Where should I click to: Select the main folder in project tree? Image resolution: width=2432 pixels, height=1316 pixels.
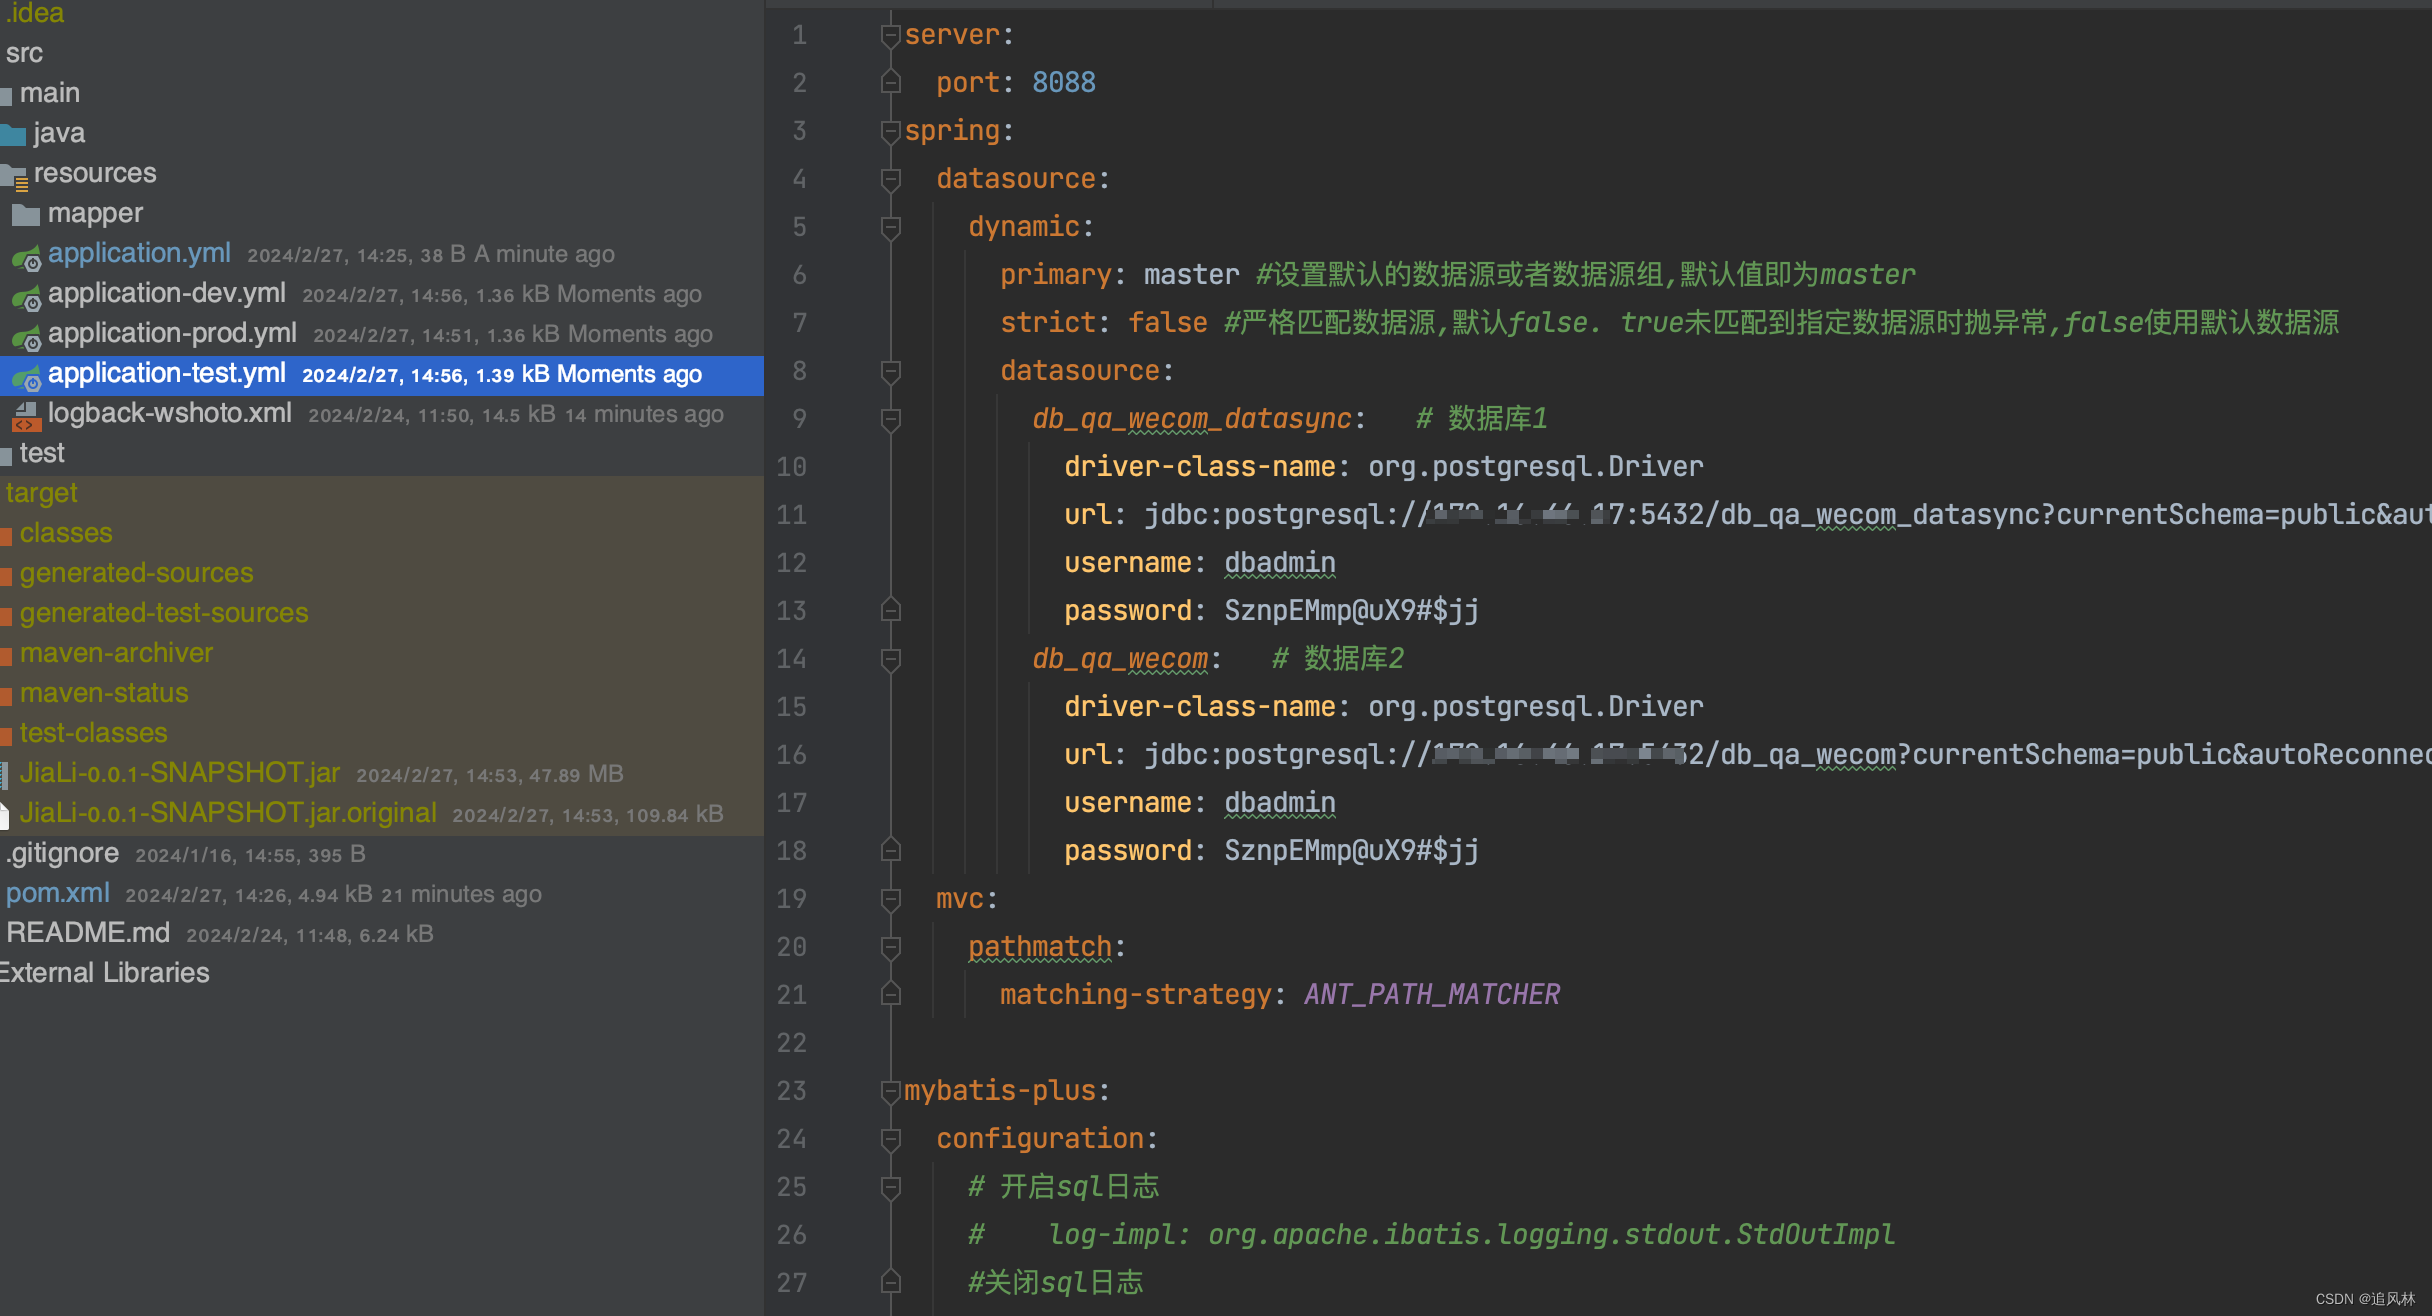point(50,93)
